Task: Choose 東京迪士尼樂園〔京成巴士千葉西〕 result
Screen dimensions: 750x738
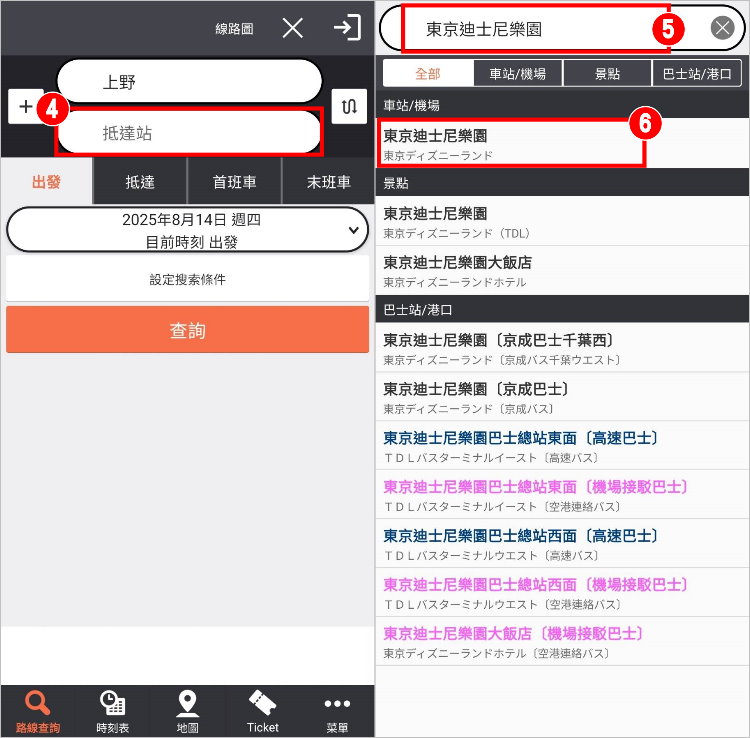Action: [562, 348]
